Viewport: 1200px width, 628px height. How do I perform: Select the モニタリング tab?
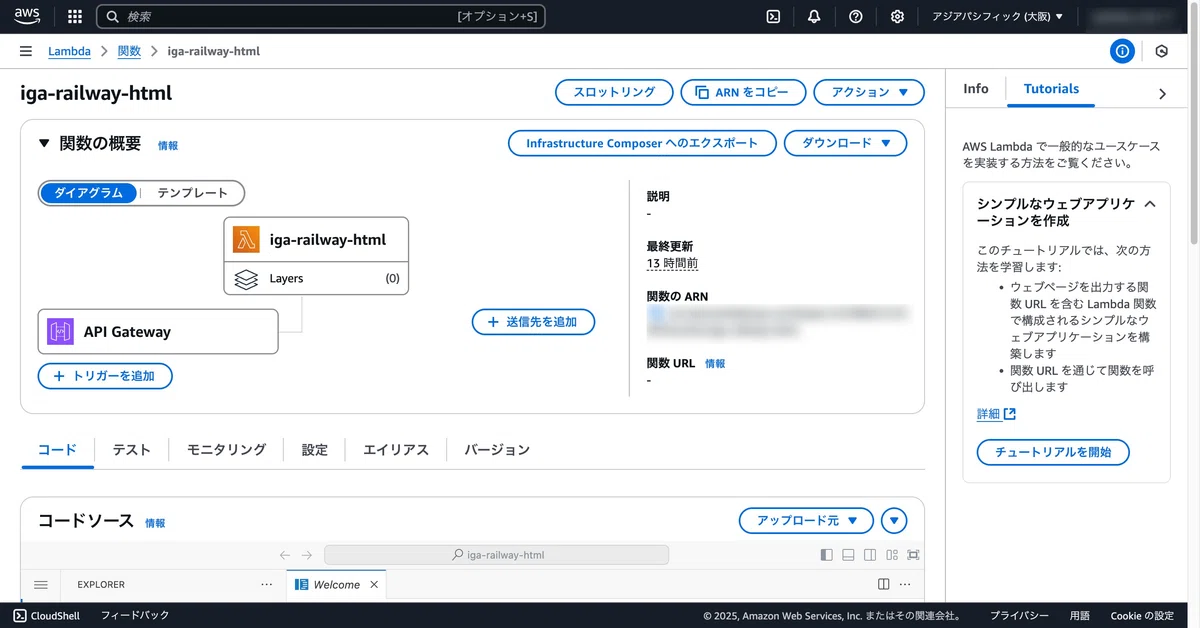(227, 450)
